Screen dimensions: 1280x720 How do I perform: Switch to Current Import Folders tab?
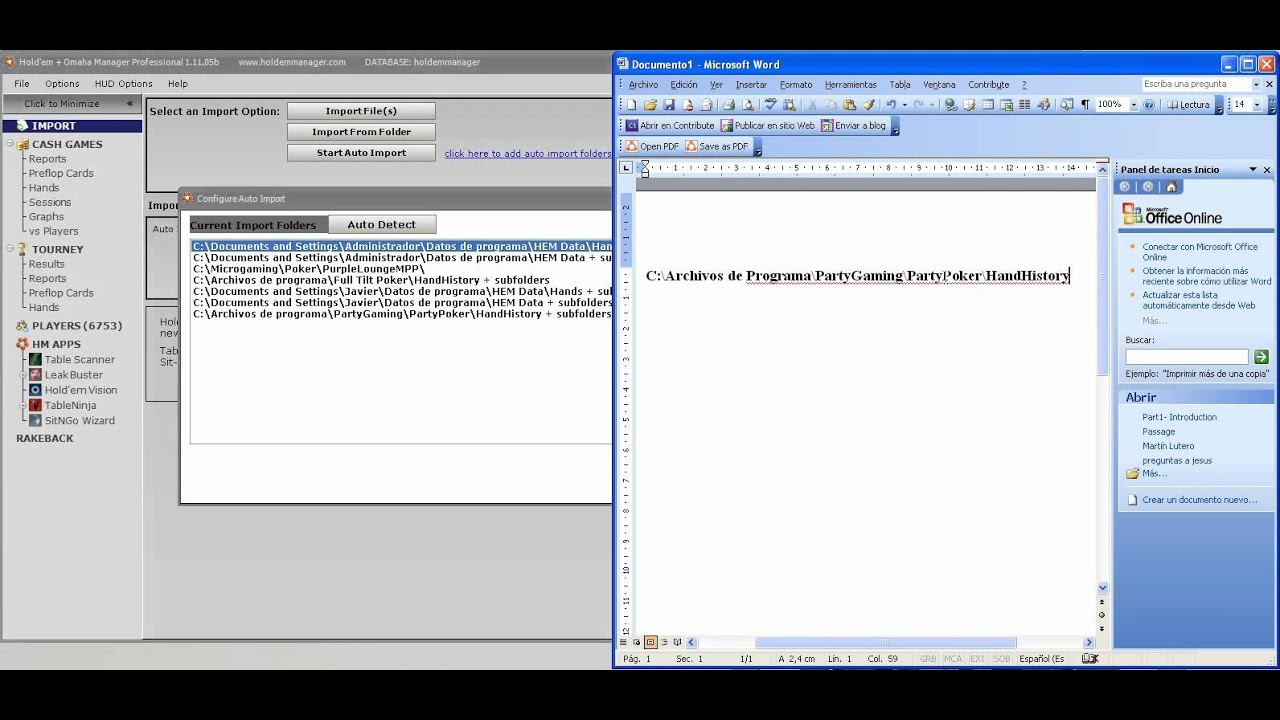pos(258,225)
